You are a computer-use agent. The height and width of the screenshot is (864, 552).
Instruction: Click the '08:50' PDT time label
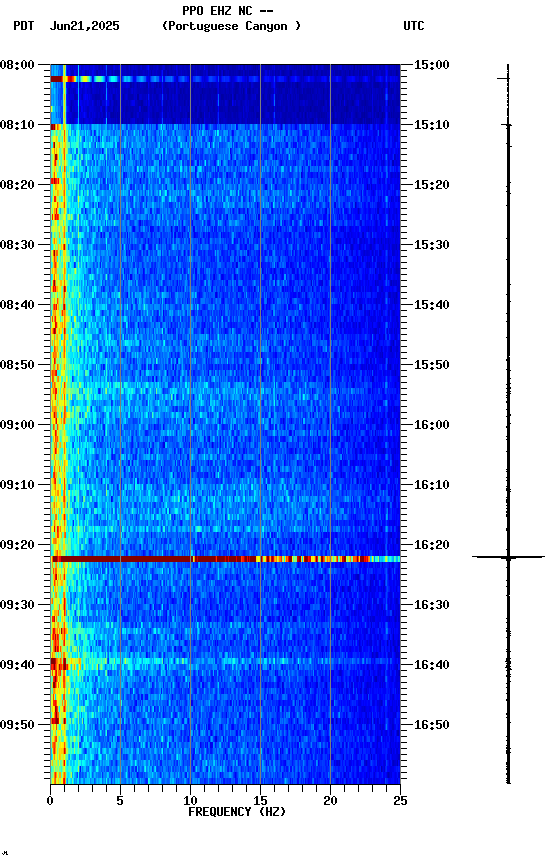pyautogui.click(x=17, y=365)
